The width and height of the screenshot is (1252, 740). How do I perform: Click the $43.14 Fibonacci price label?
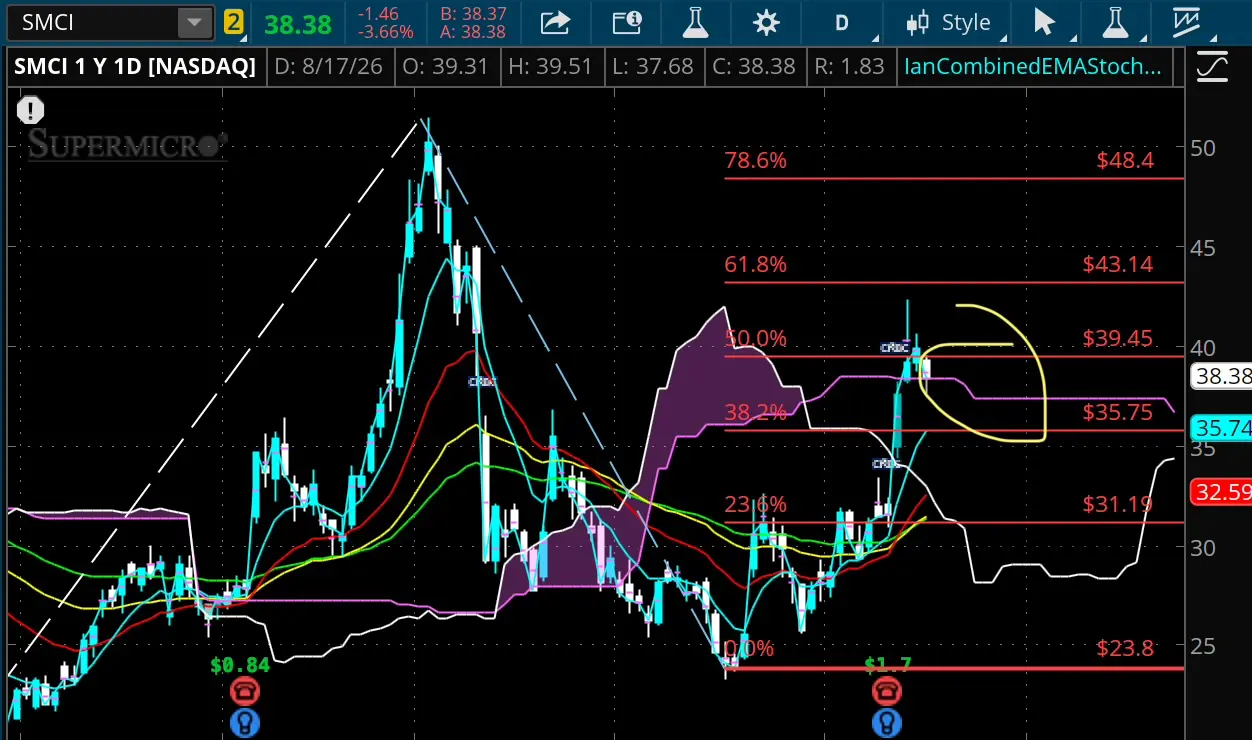(x=1118, y=265)
